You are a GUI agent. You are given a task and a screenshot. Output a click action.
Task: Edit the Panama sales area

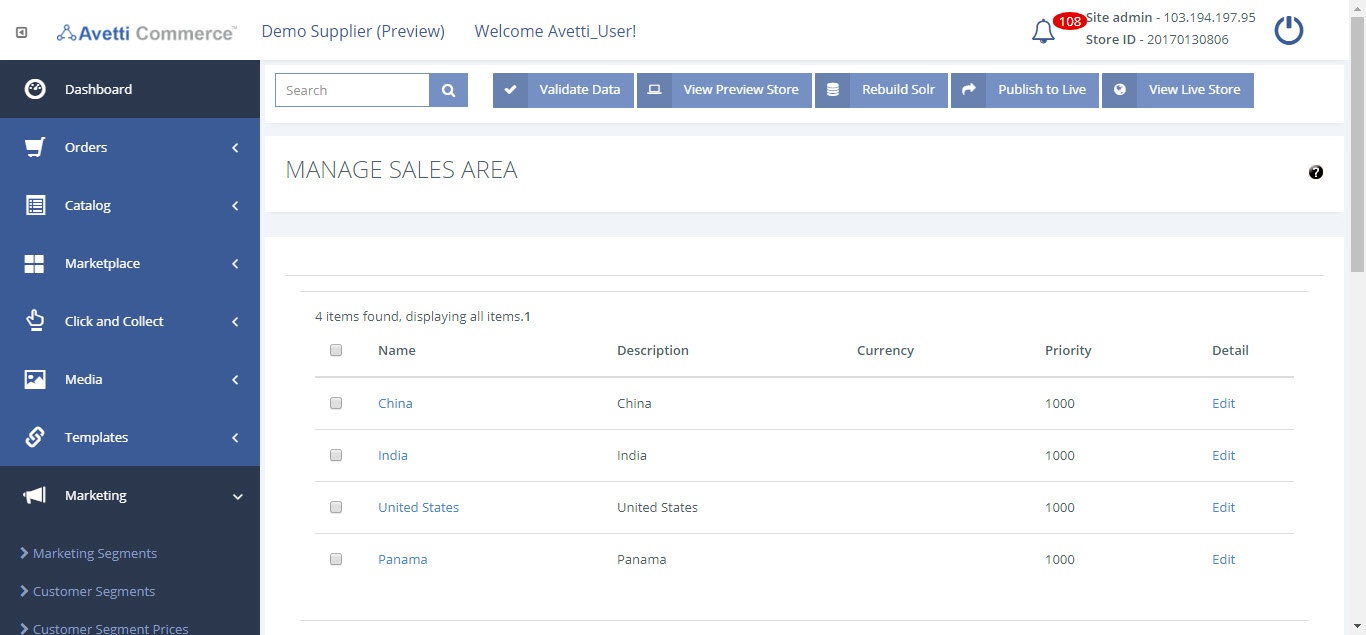click(x=1224, y=559)
